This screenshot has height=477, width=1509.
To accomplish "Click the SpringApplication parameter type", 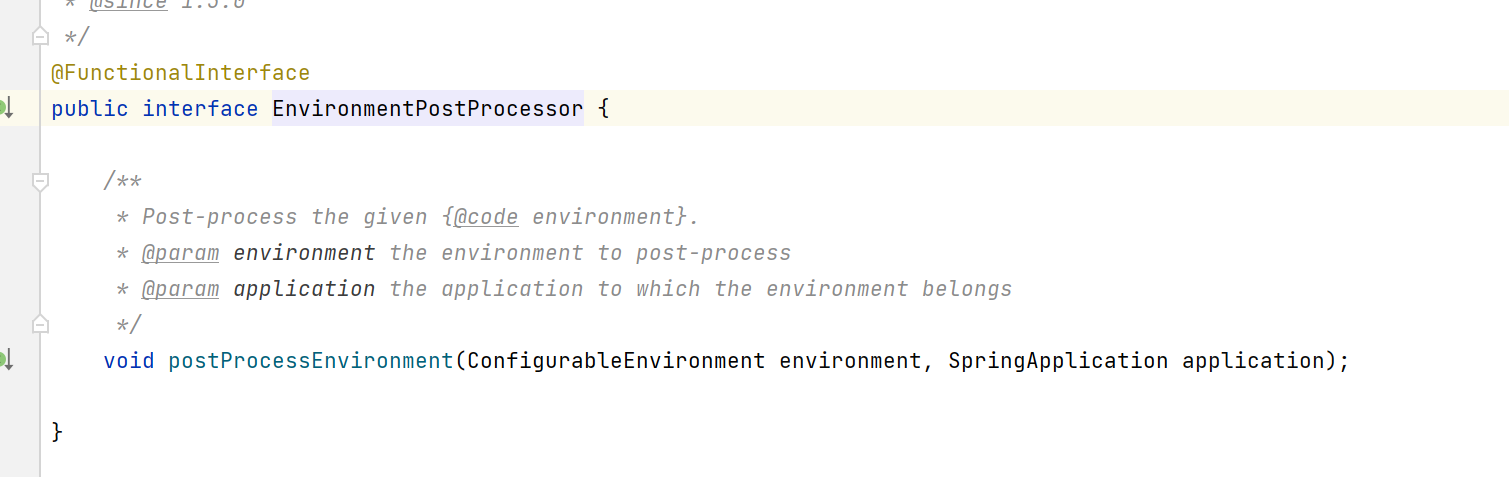I will 1058,360.
